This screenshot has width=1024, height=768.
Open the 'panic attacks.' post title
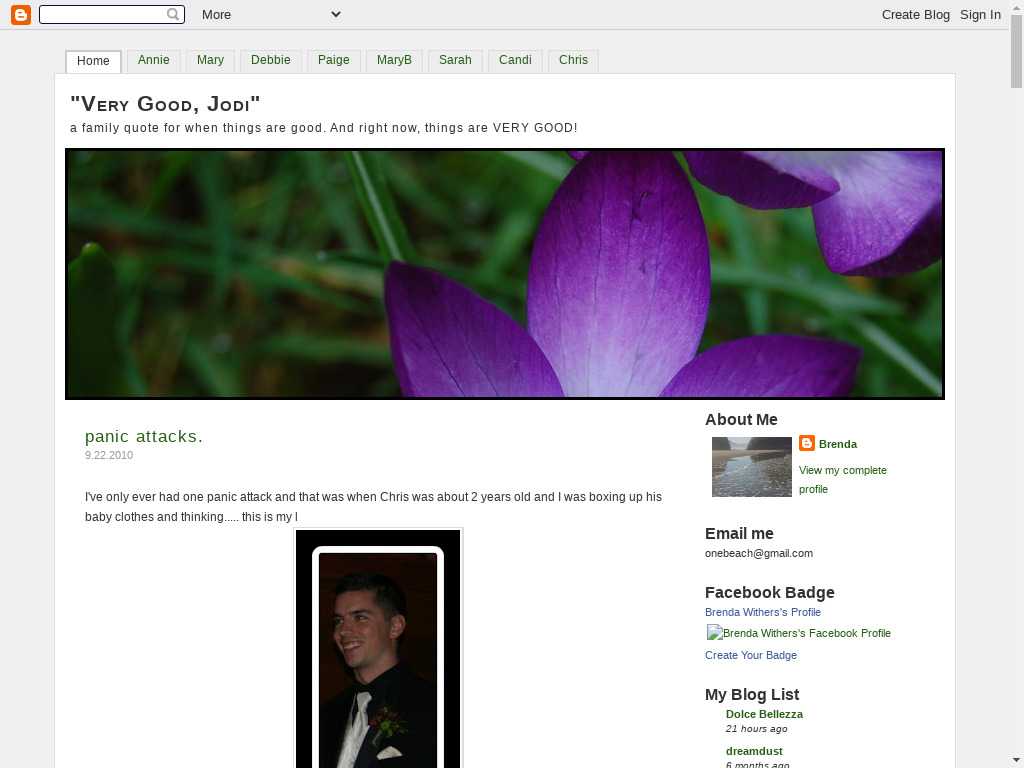(144, 436)
